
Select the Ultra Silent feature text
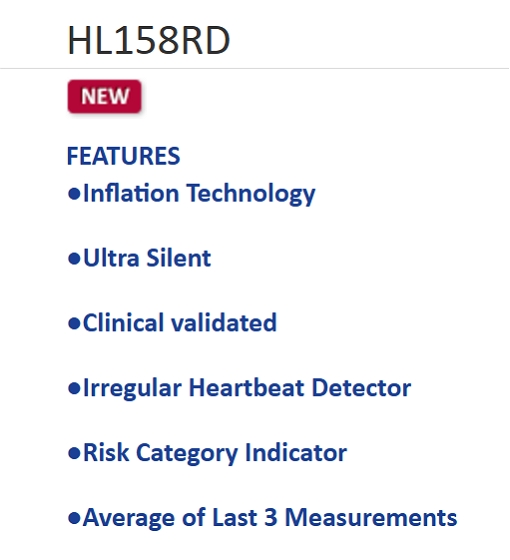pyautogui.click(x=147, y=258)
